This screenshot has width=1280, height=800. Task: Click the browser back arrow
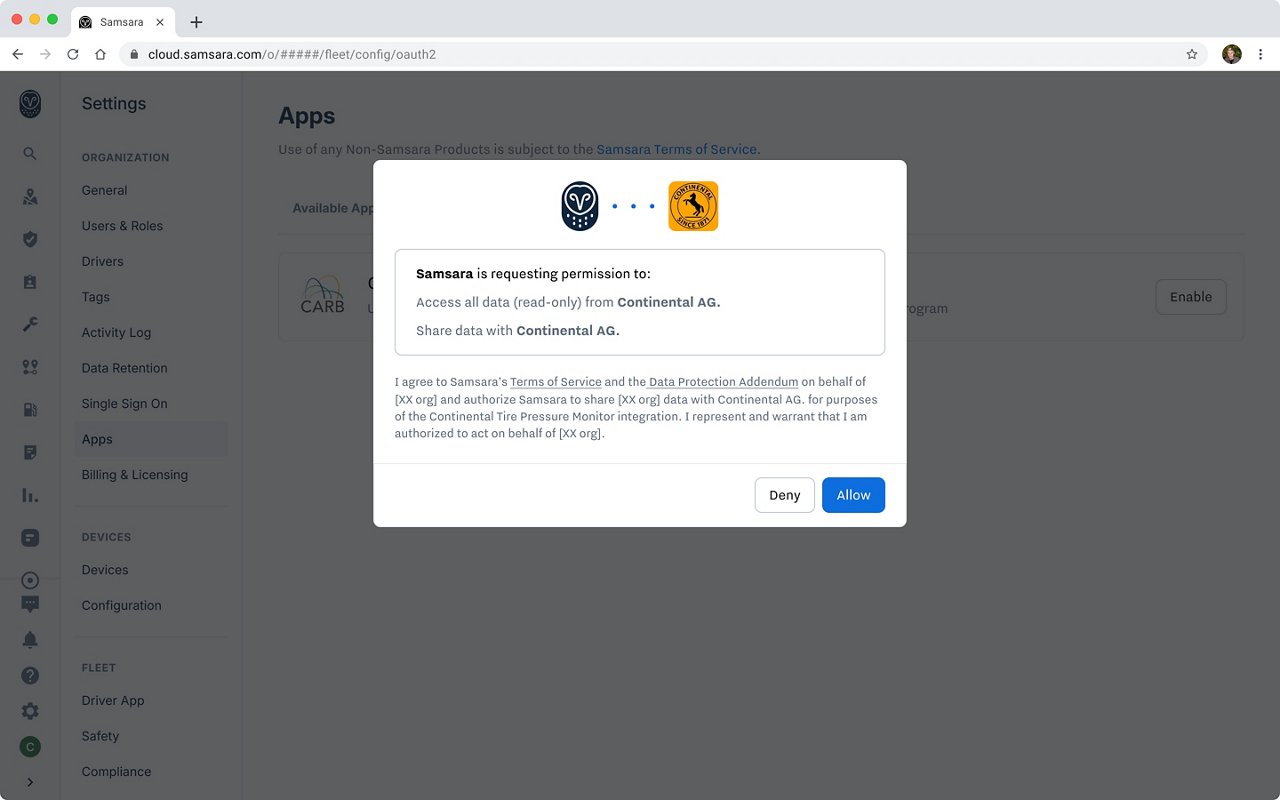pos(17,54)
